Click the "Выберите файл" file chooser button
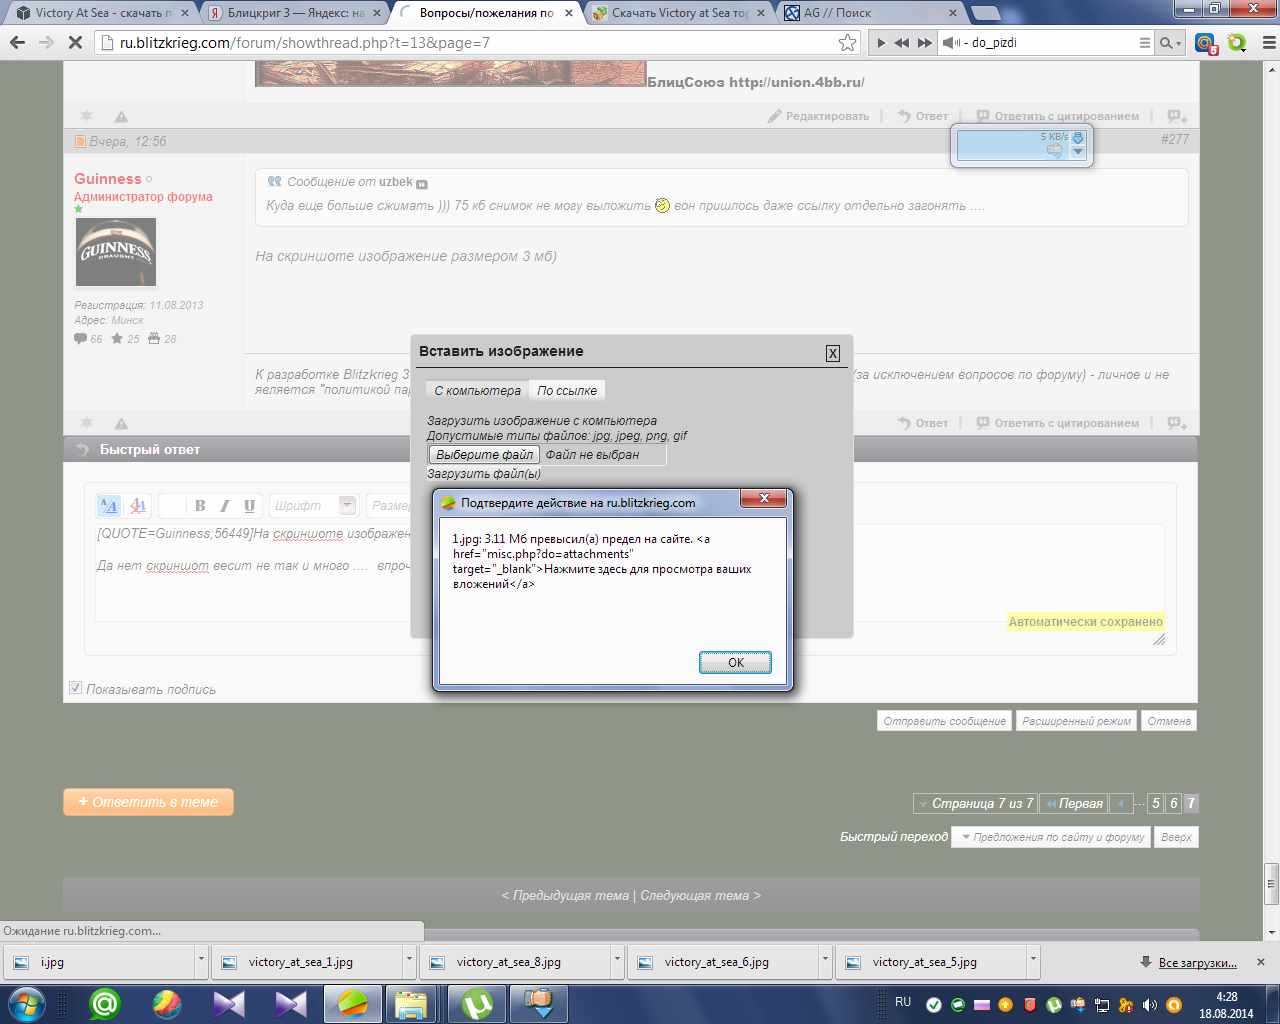Screen dimensions: 1280x1024 pyautogui.click(x=484, y=454)
